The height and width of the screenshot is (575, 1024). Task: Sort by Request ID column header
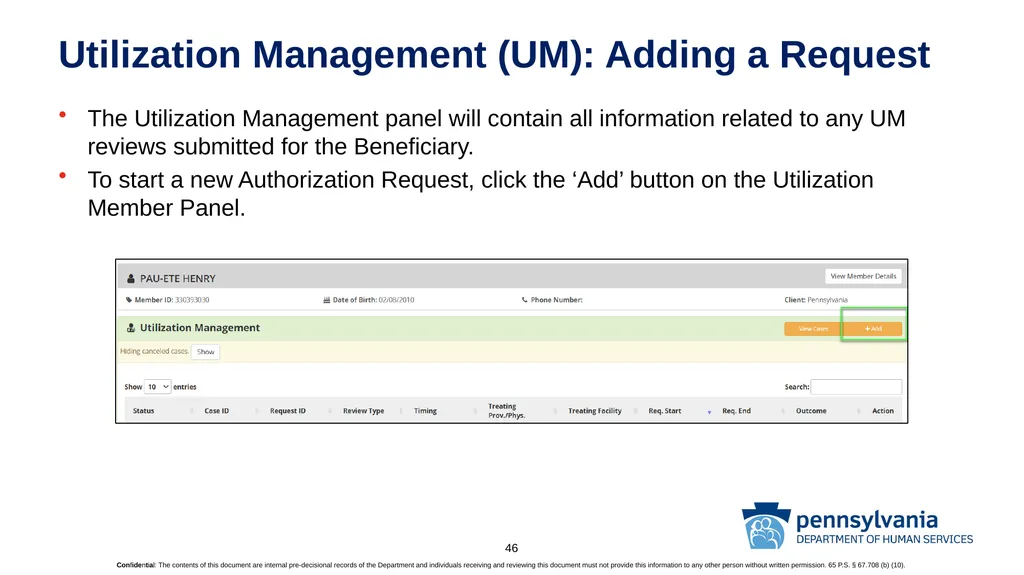[288, 411]
